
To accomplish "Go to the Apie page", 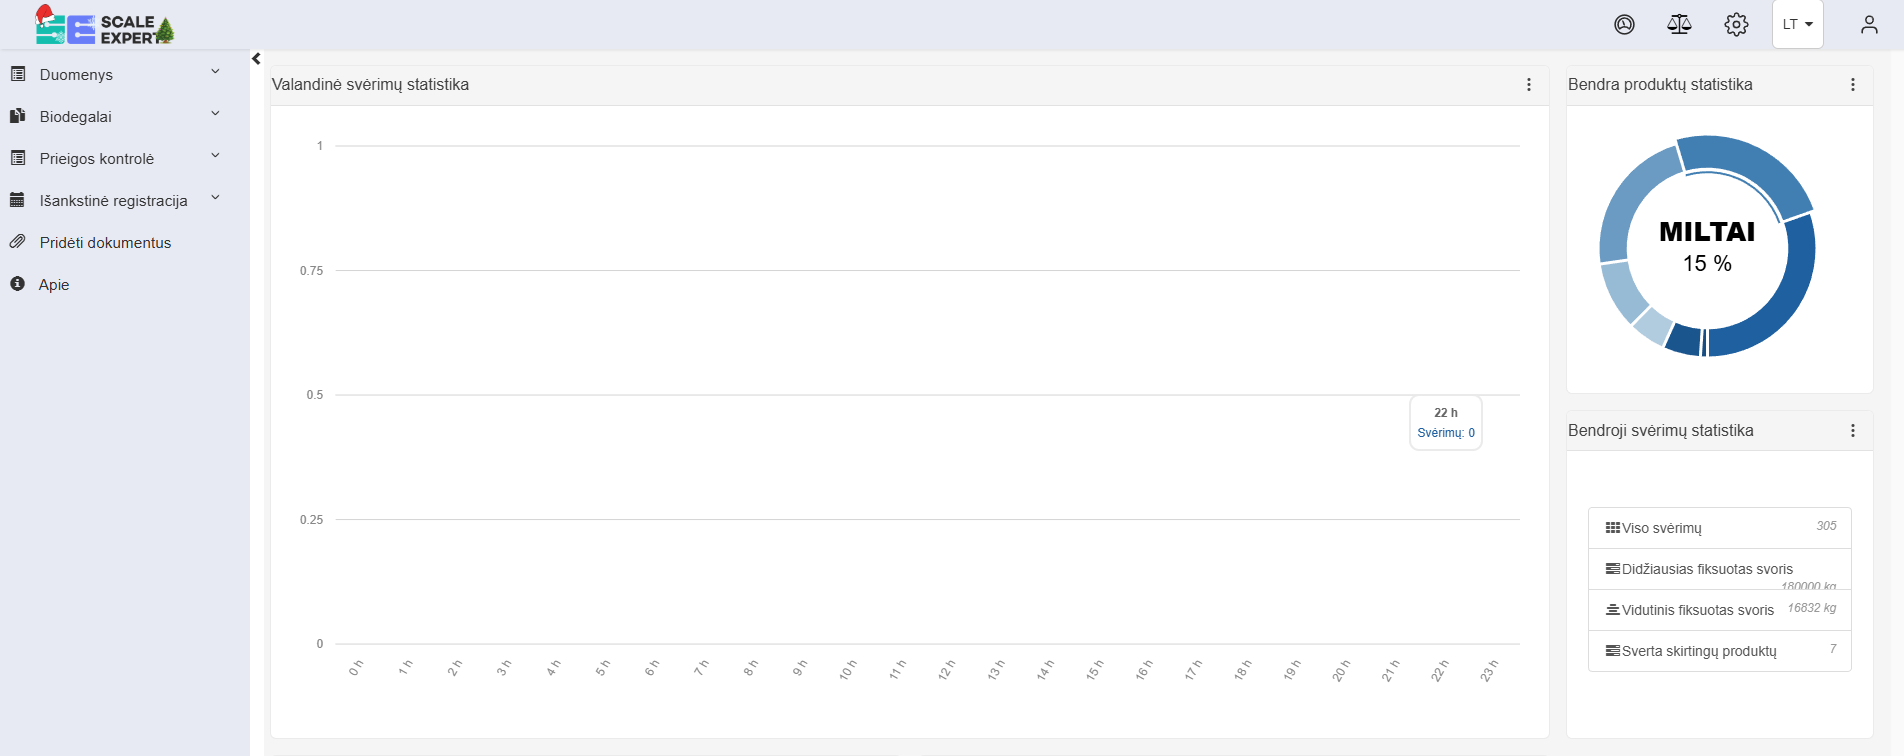I will click(54, 285).
